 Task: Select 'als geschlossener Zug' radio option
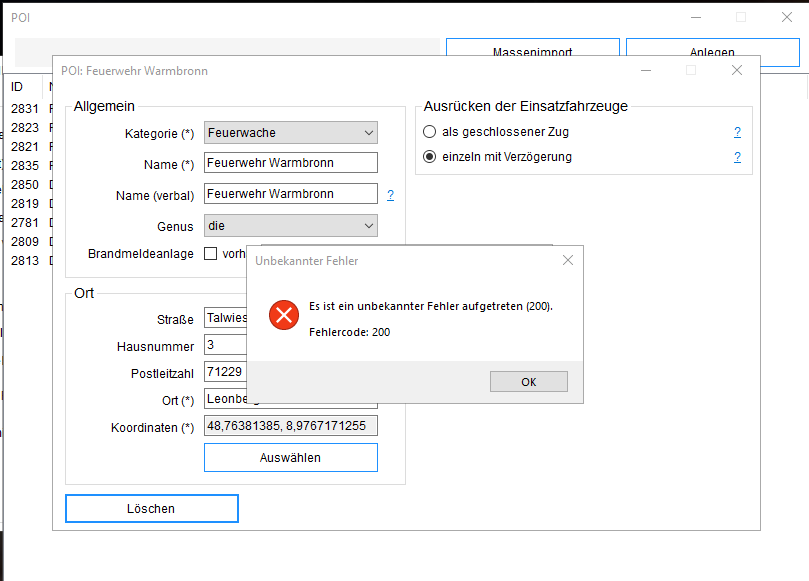point(429,132)
